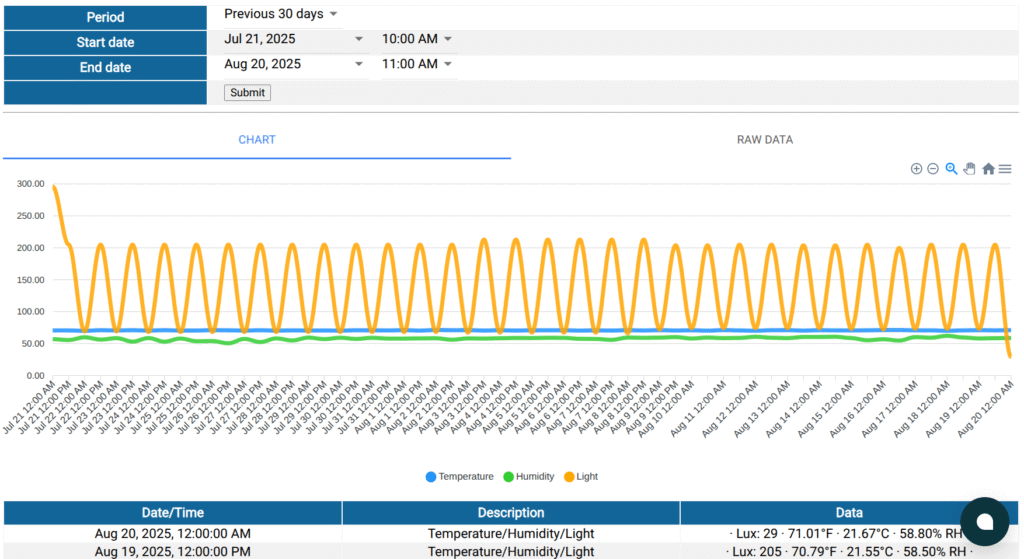Enable the panning hand tool
This screenshot has height=559, width=1024.
pos(969,169)
